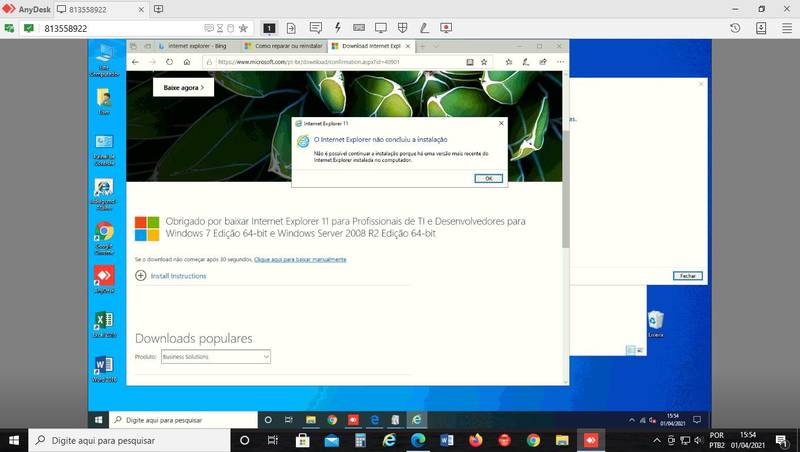Go to the remote browser home page
This screenshot has width=800, height=452.
pyautogui.click(x=187, y=62)
